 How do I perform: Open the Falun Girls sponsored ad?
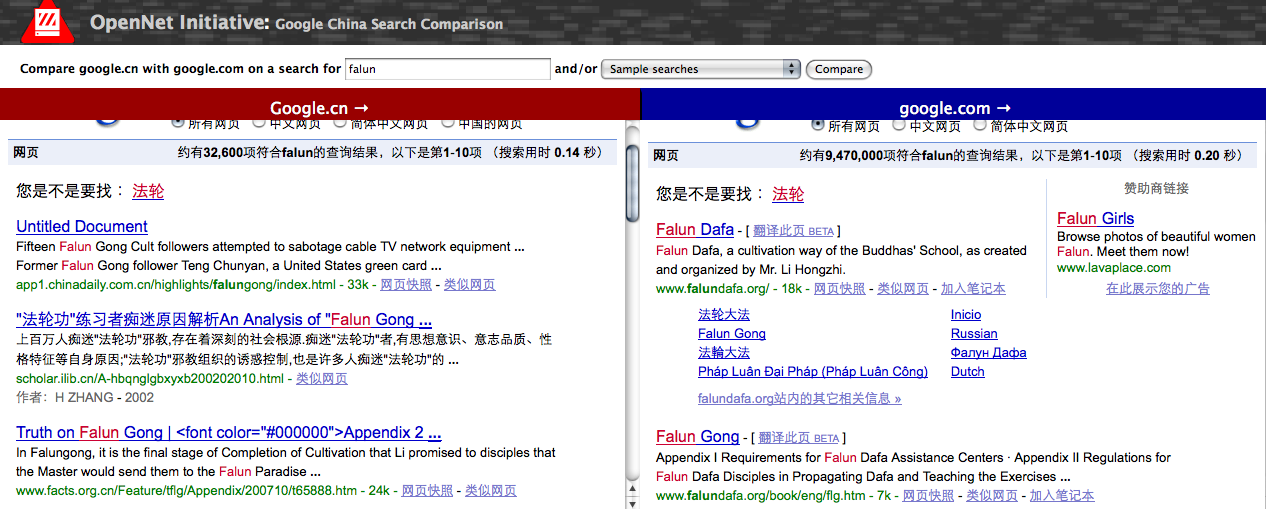point(1095,219)
